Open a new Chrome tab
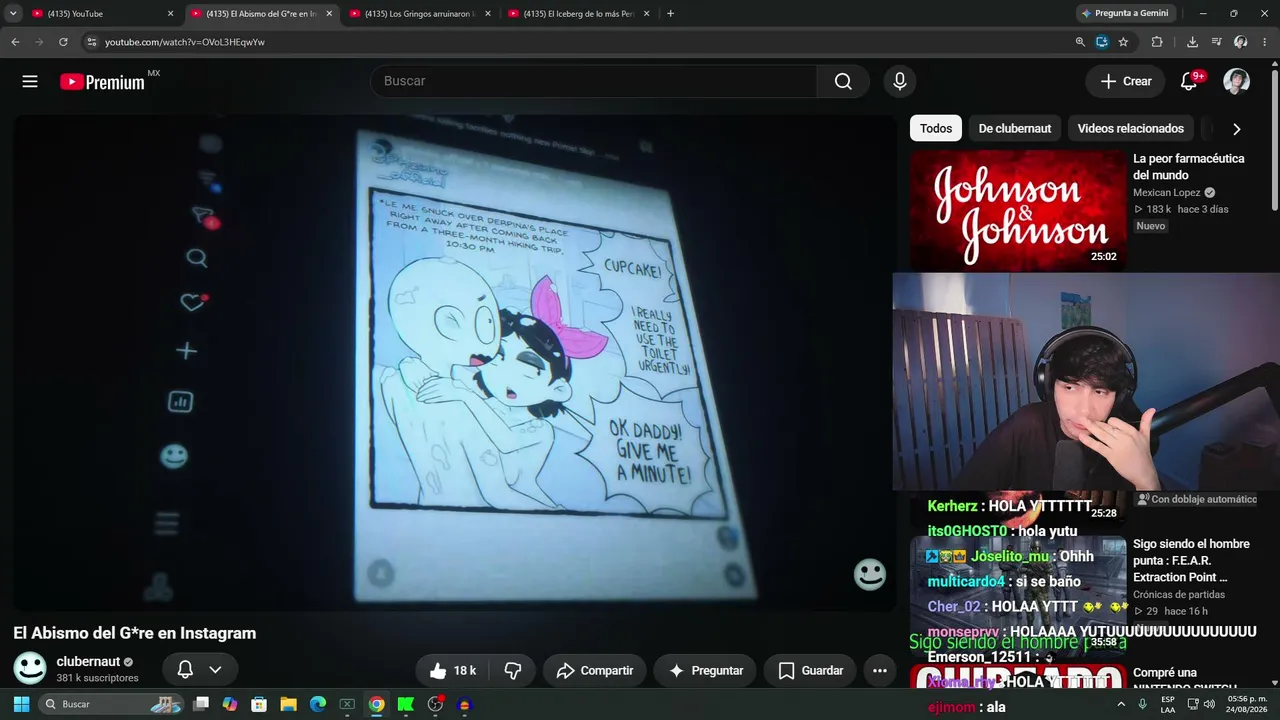 point(670,14)
